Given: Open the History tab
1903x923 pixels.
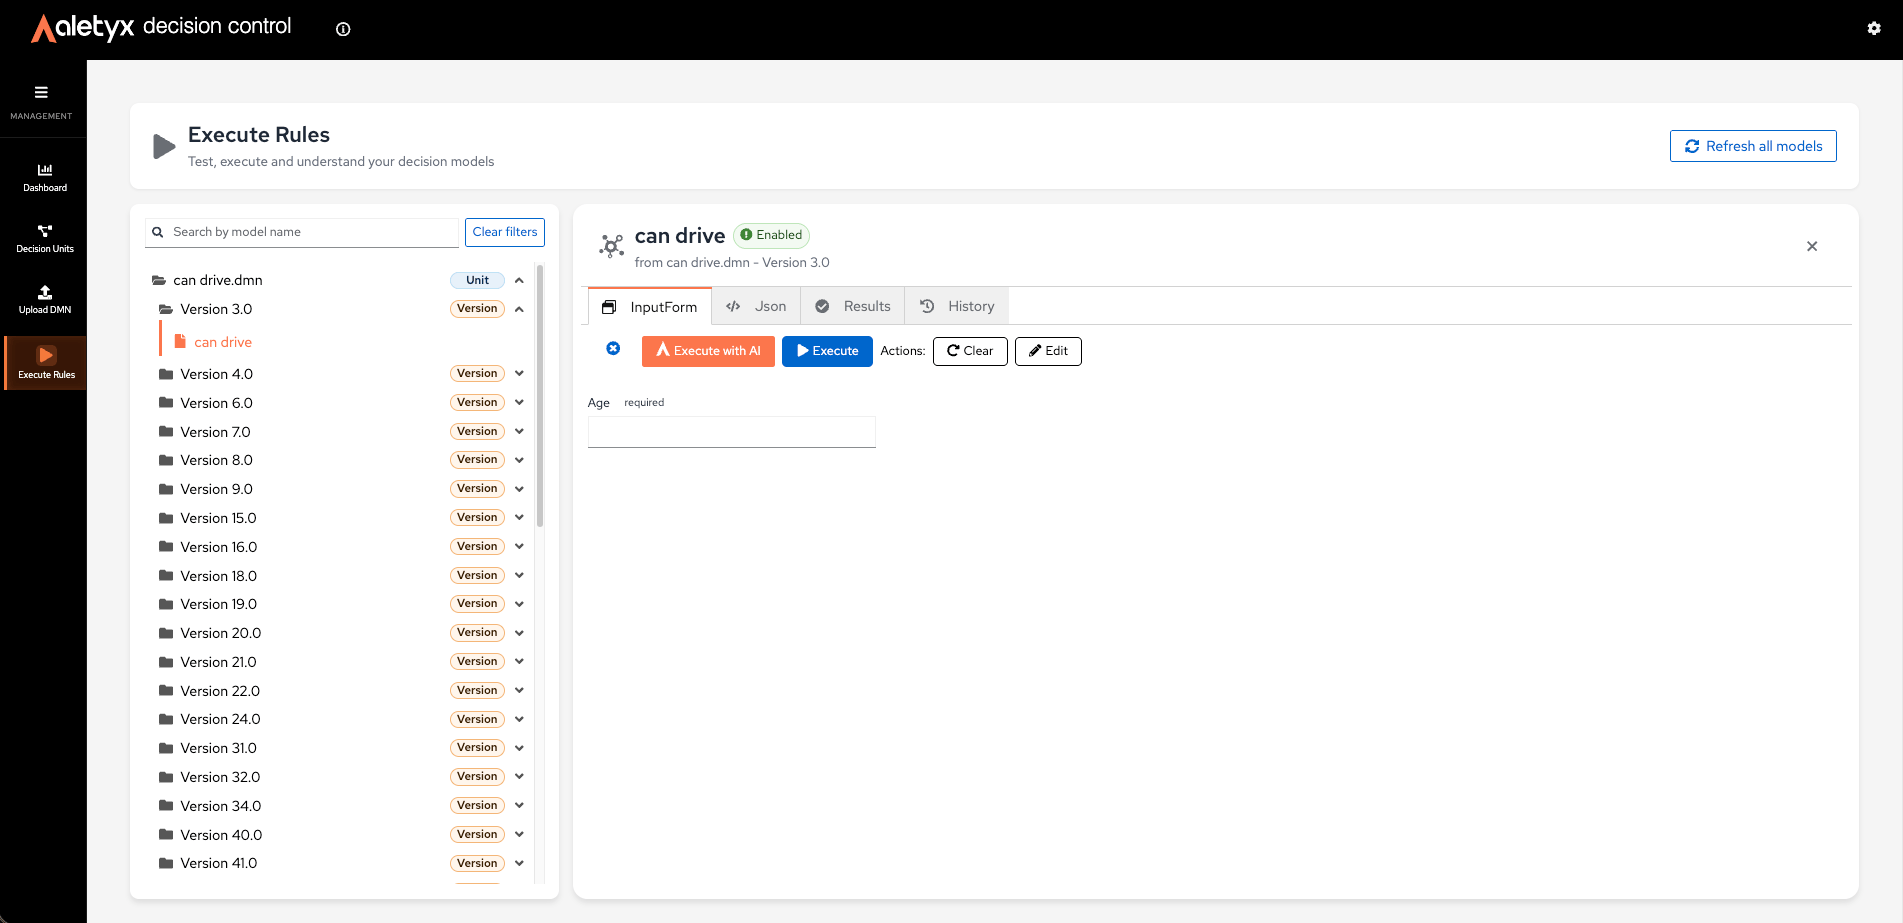Looking at the screenshot, I should (x=957, y=306).
